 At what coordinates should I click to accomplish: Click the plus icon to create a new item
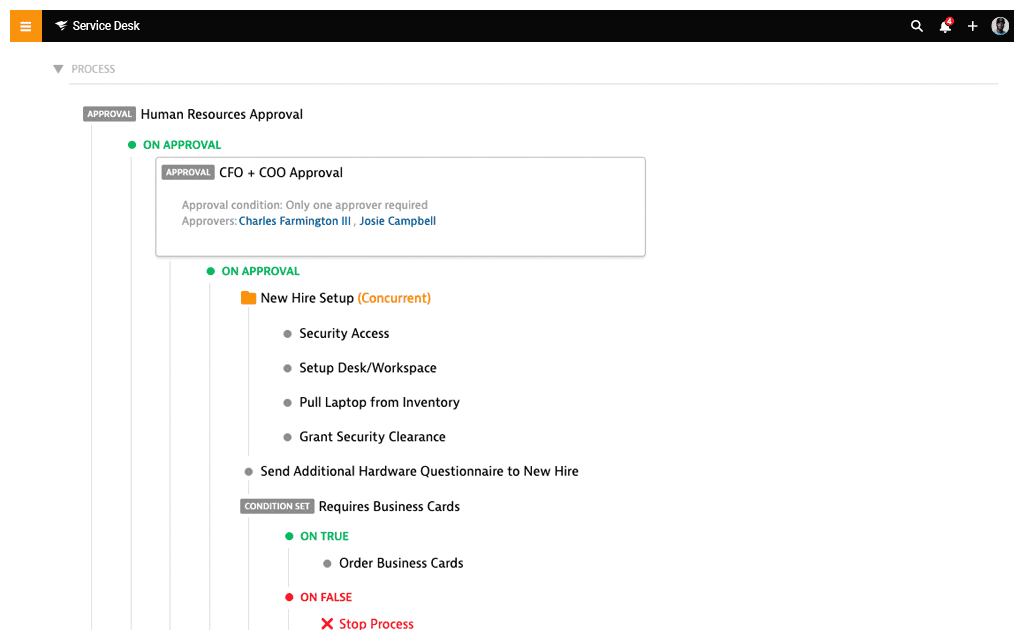coord(972,26)
